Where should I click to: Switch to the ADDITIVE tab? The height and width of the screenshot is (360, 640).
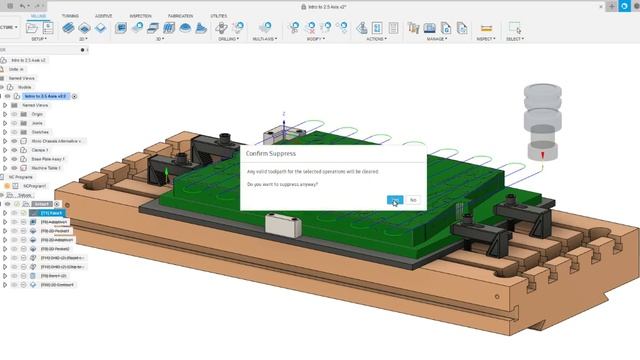point(104,16)
